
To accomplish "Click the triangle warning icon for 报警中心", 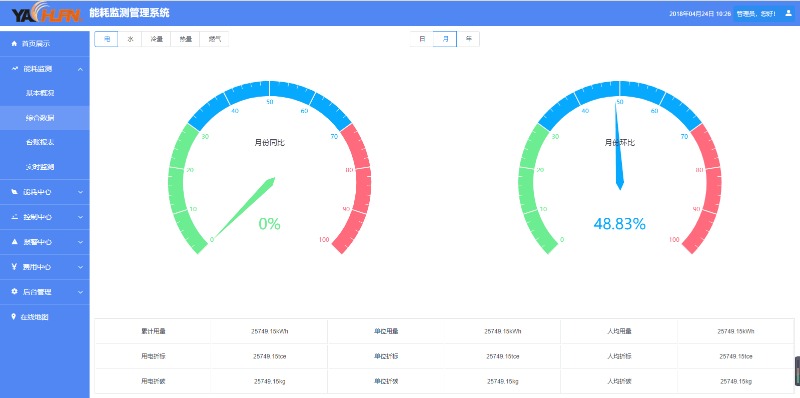I will pyautogui.click(x=14, y=242).
